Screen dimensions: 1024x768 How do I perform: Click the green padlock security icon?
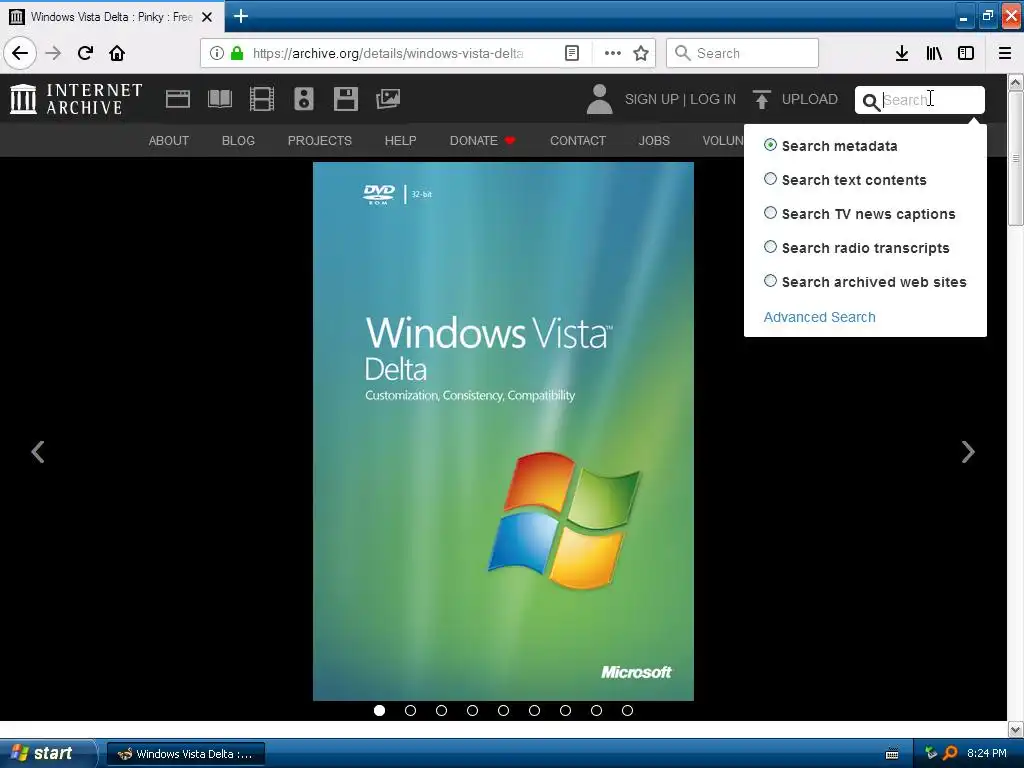point(237,53)
